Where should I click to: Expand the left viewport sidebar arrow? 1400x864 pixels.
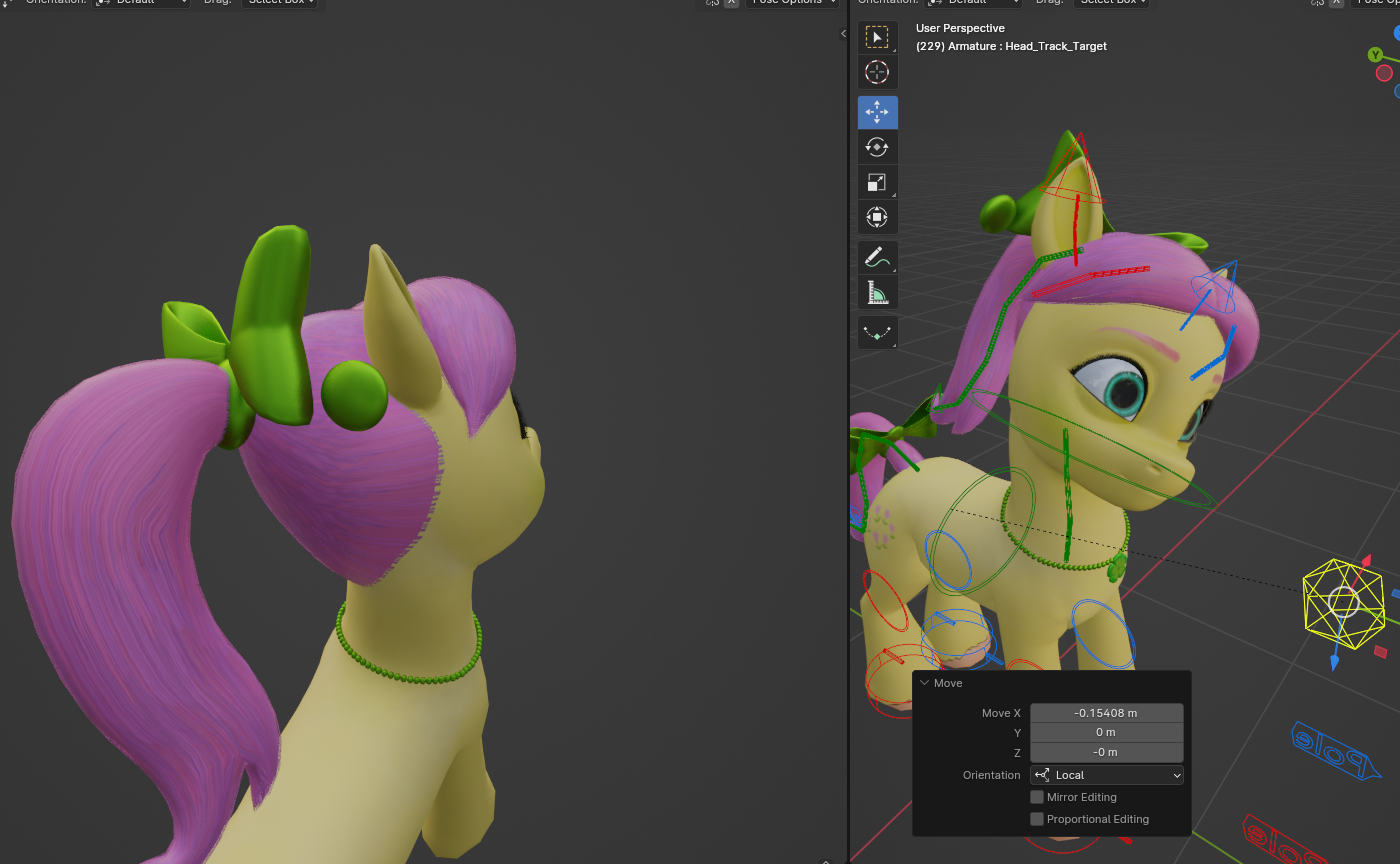tap(843, 33)
